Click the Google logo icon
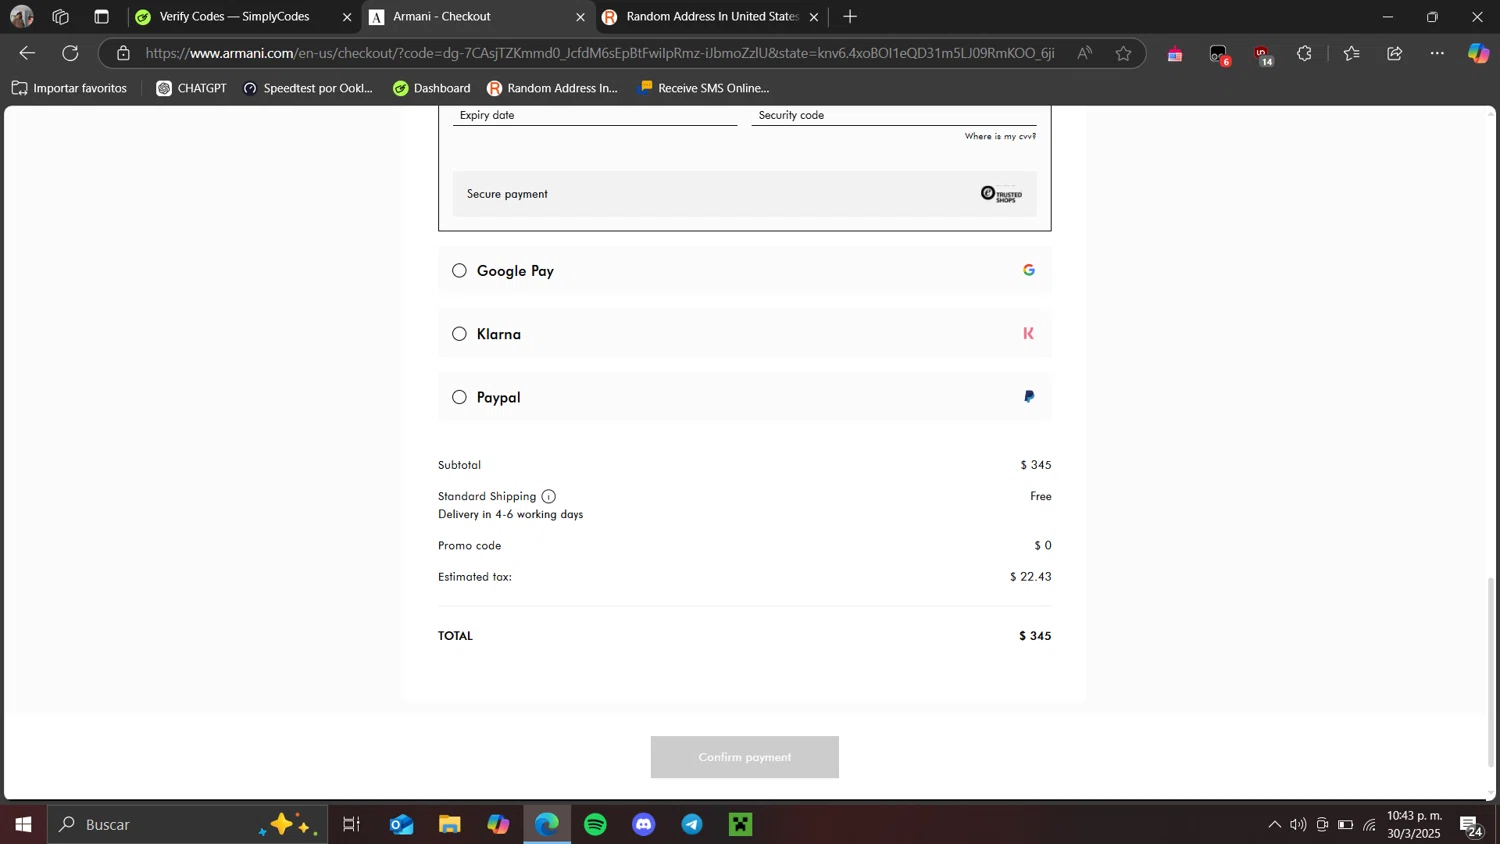This screenshot has height=844, width=1500. [x=1029, y=270]
